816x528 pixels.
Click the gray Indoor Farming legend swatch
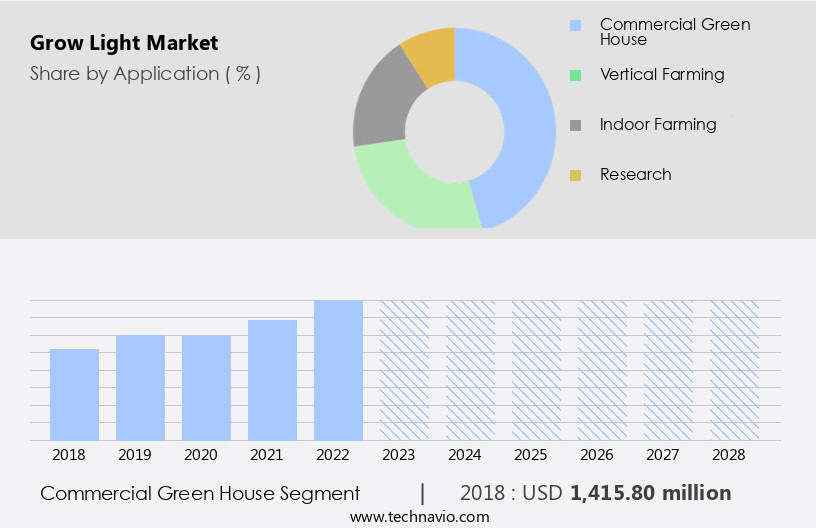(x=575, y=125)
